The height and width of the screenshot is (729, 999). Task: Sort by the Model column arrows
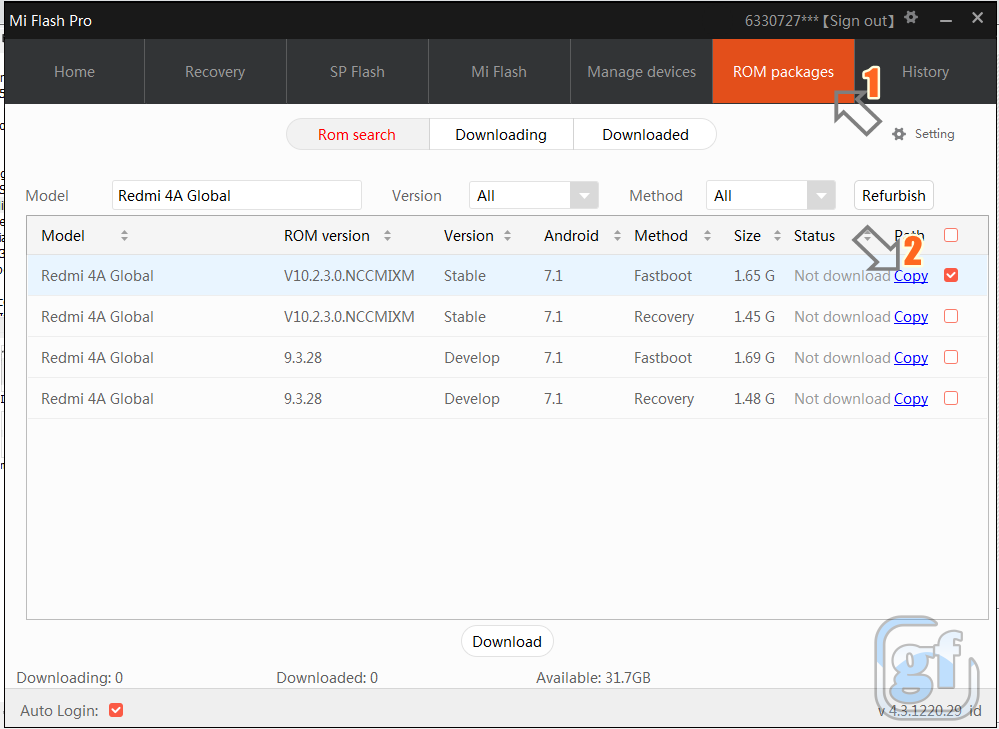(x=124, y=236)
